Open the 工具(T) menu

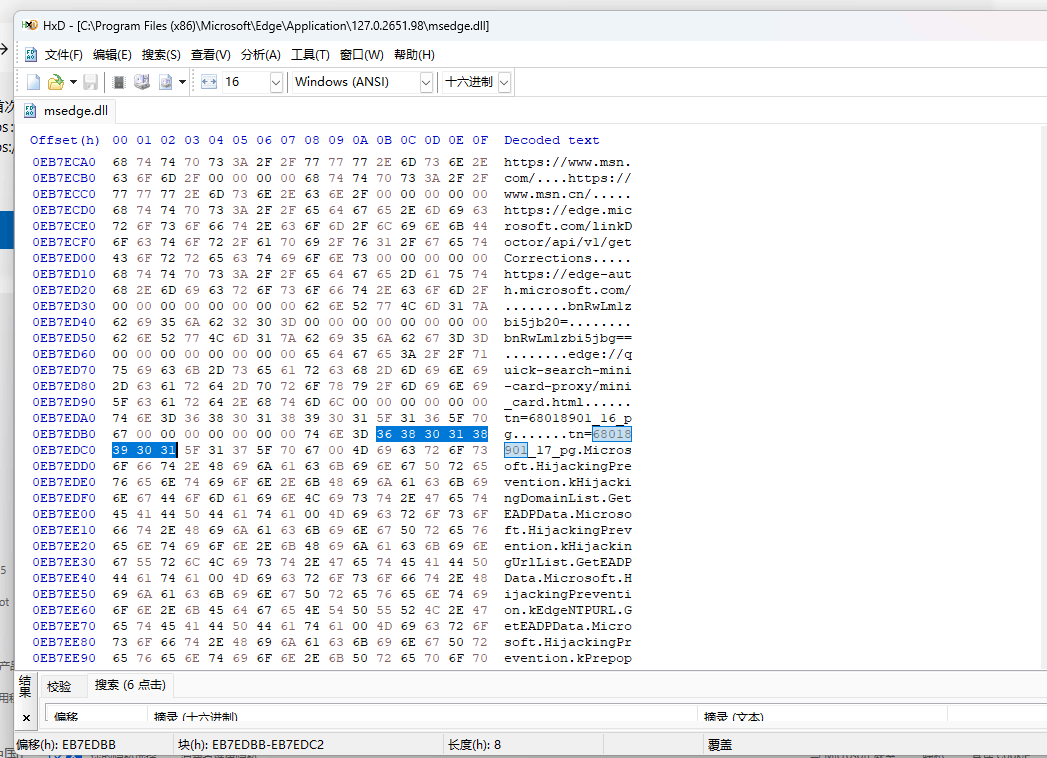pyautogui.click(x=310, y=55)
